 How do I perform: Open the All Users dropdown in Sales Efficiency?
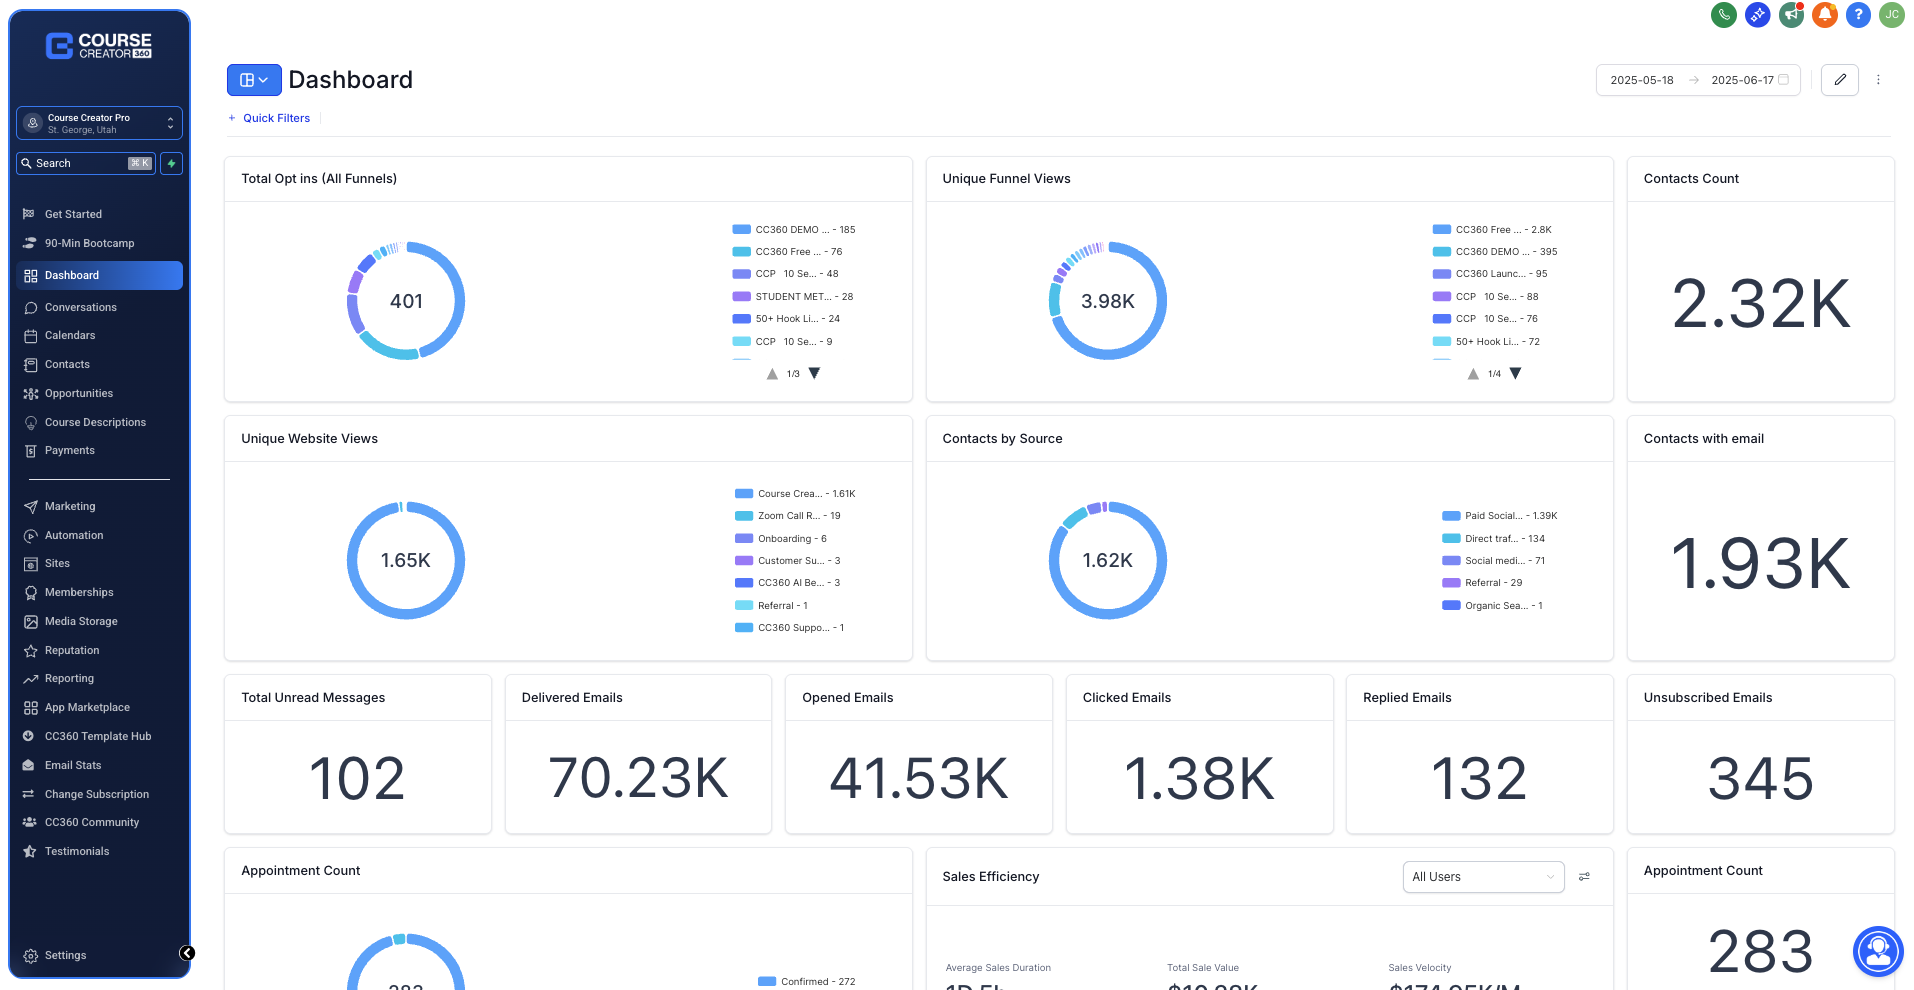coord(1483,877)
